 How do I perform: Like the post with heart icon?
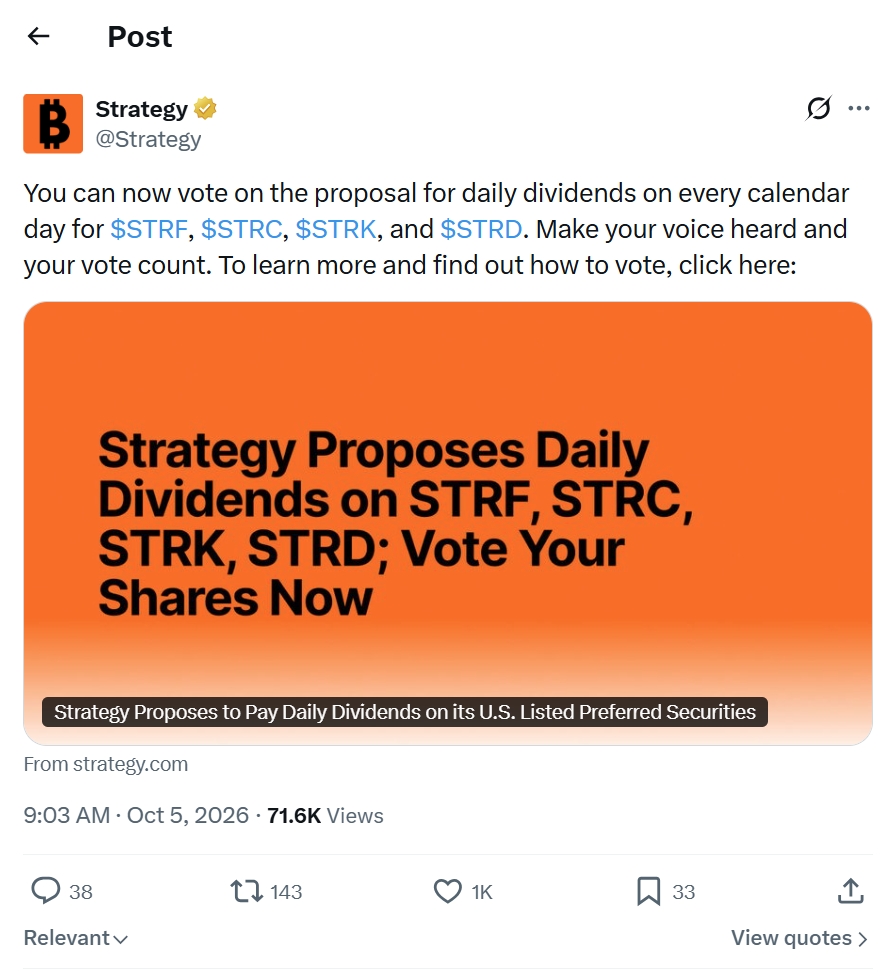[448, 891]
